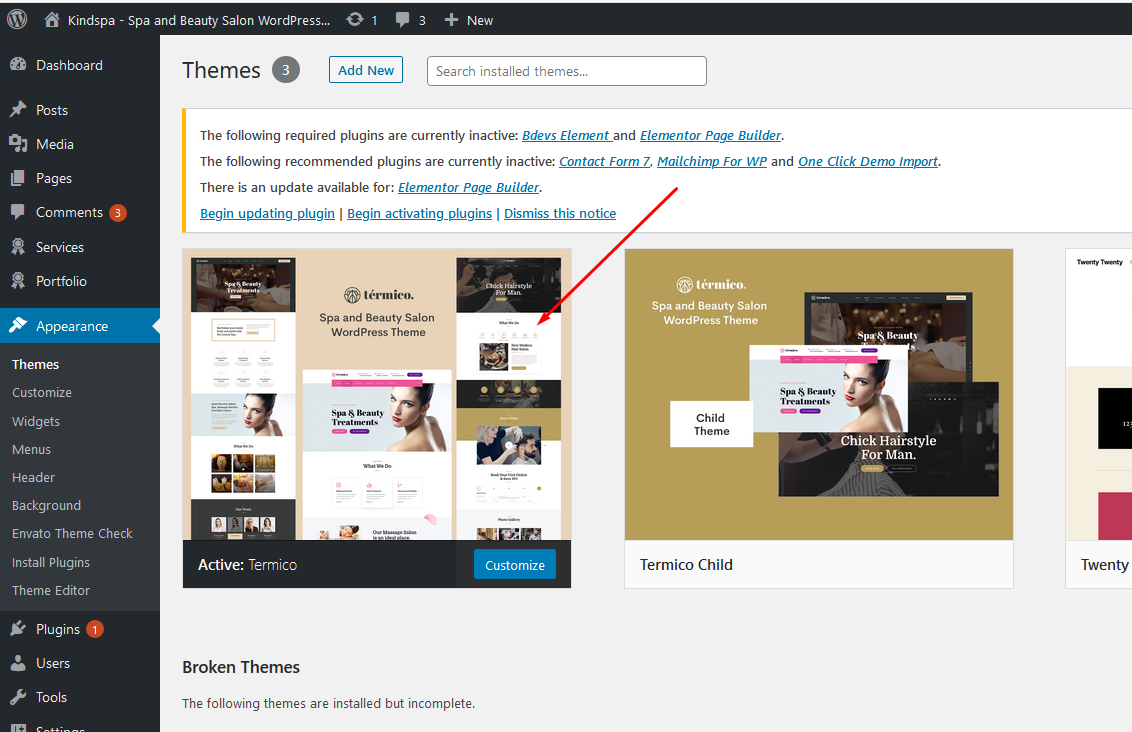
Task: Click the Plugins plug icon
Action: point(18,629)
